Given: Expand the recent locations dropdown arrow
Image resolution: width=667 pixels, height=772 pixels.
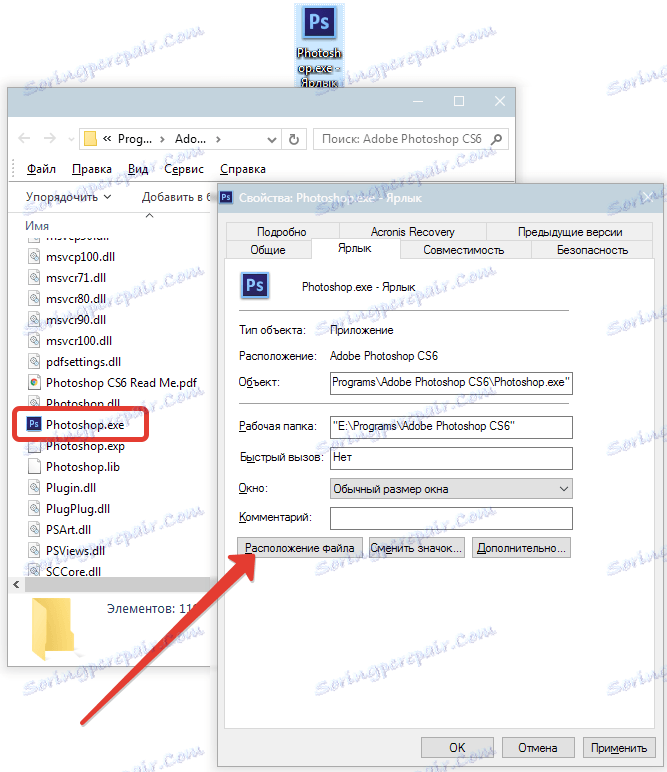Looking at the screenshot, I should 71,139.
